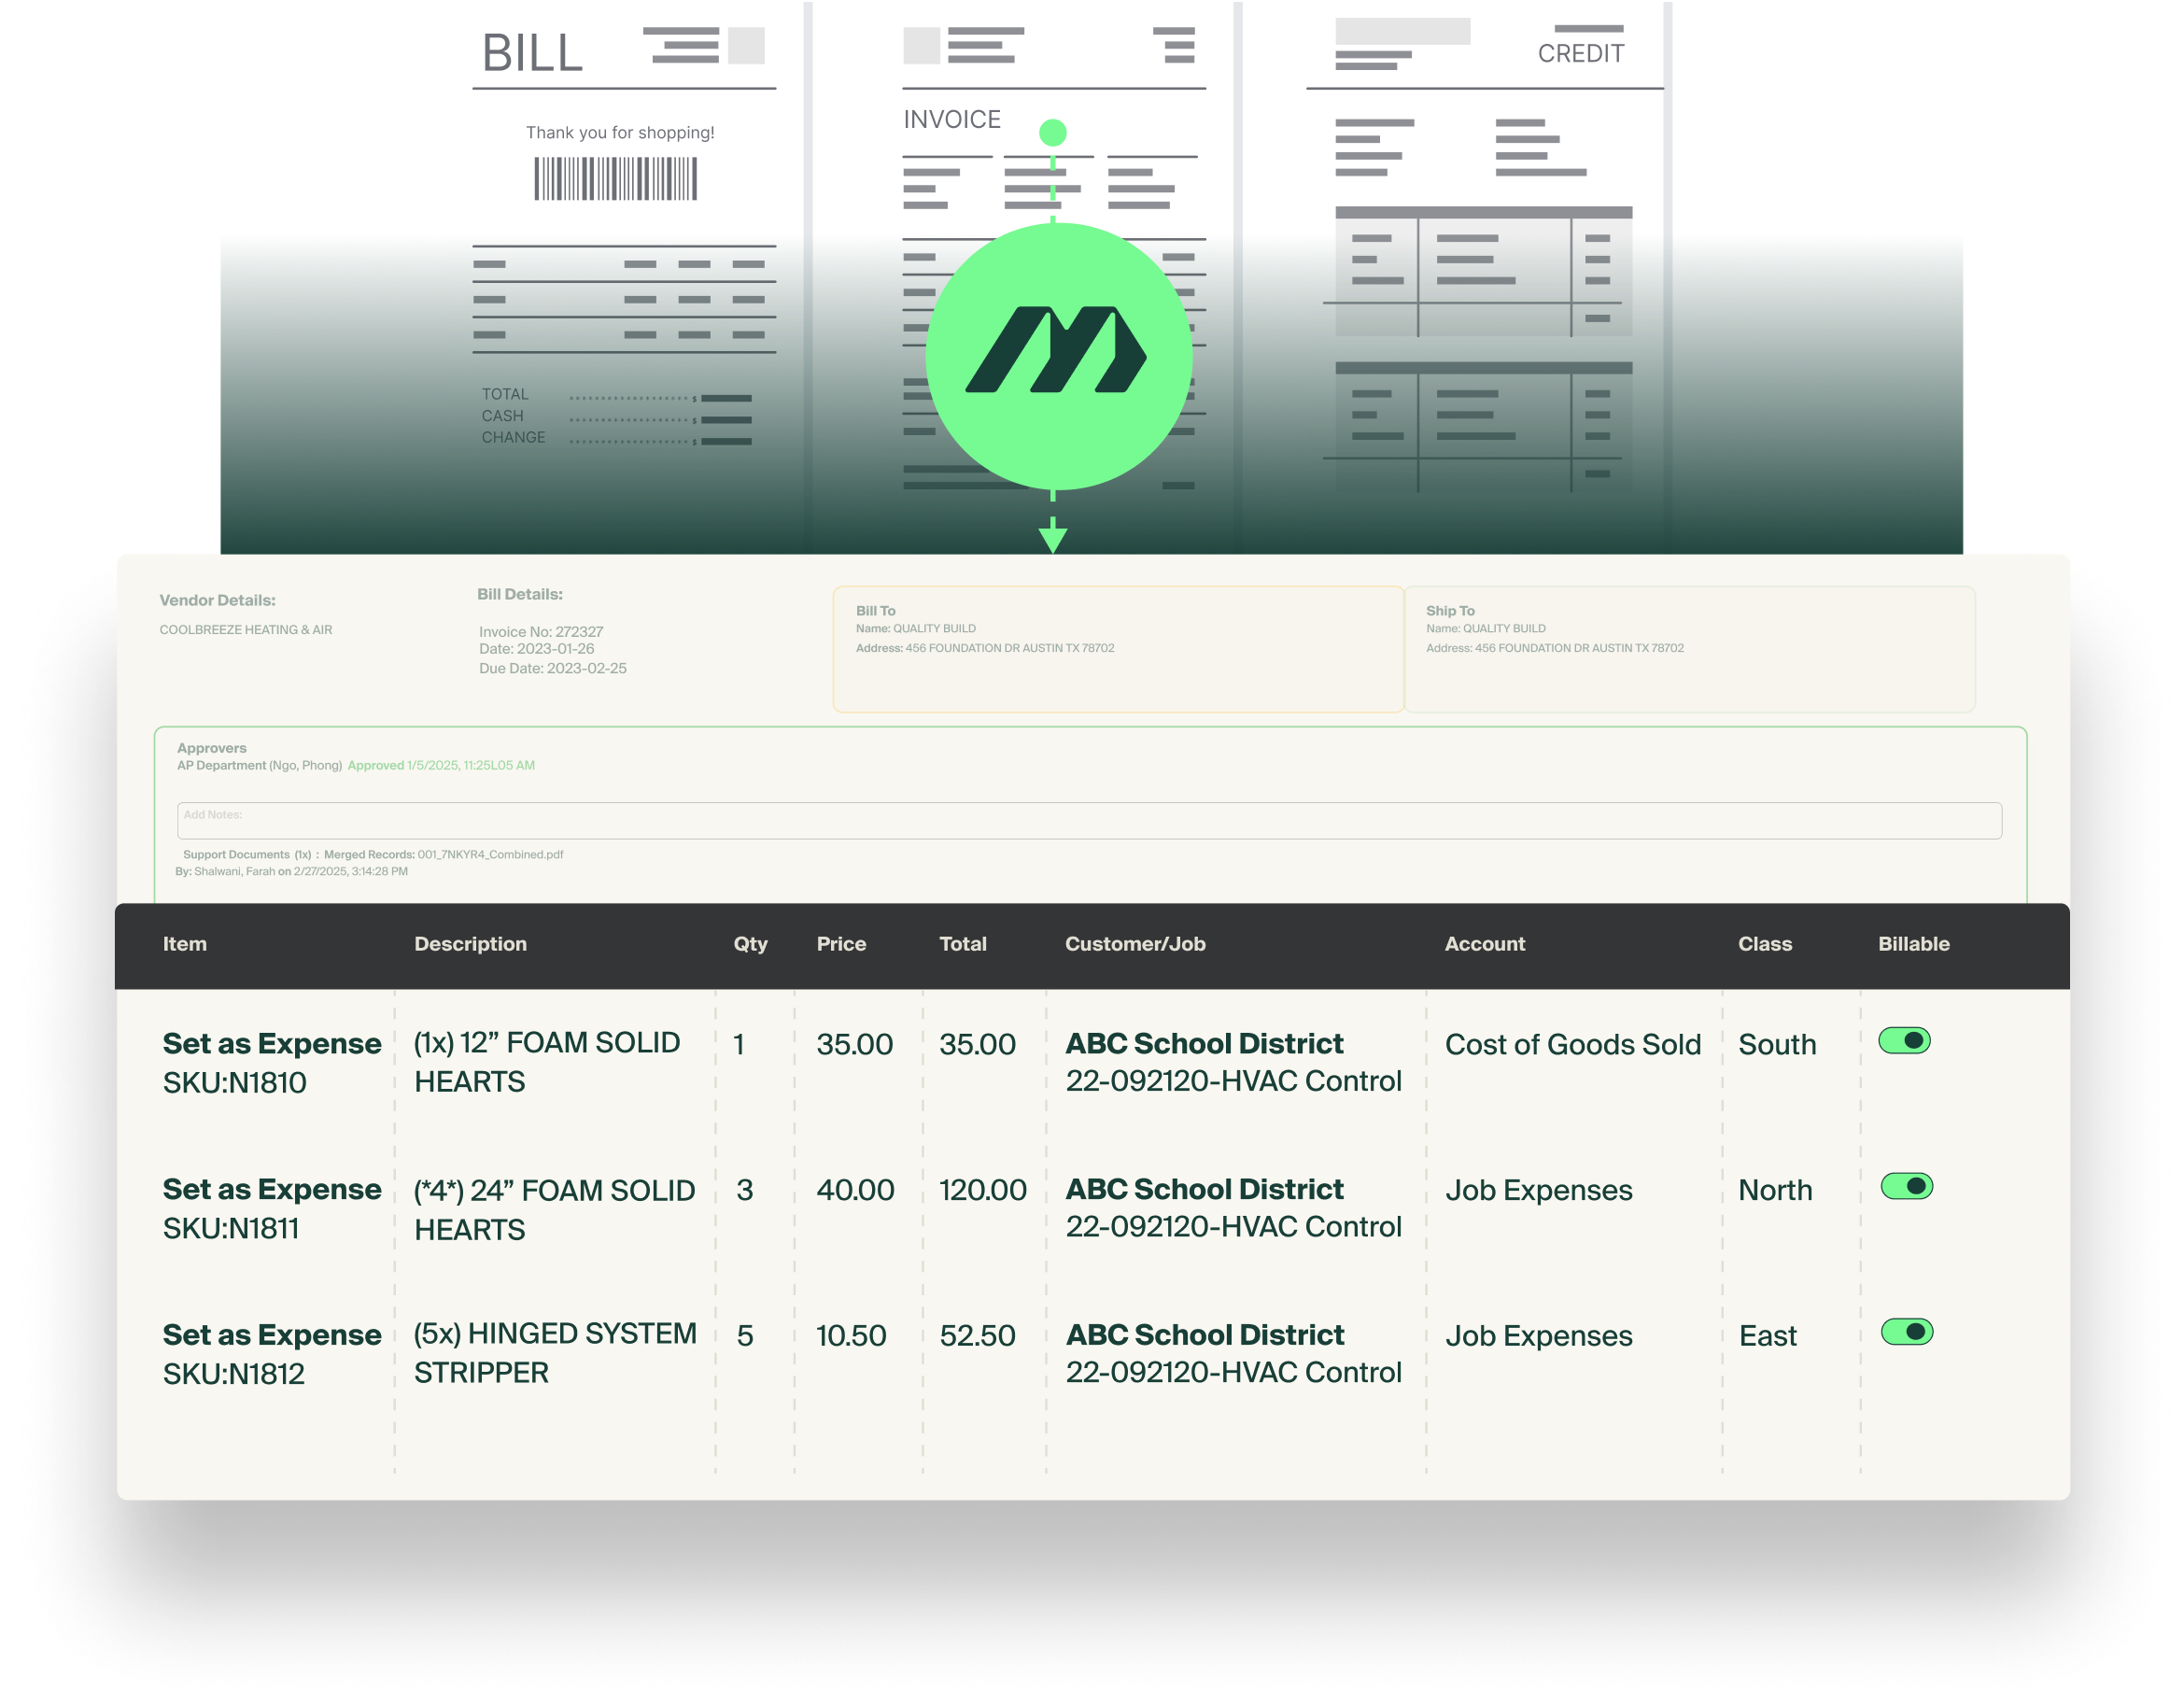Click the Qty column header
Viewport: 2184px width, 1708px height.
click(750, 944)
